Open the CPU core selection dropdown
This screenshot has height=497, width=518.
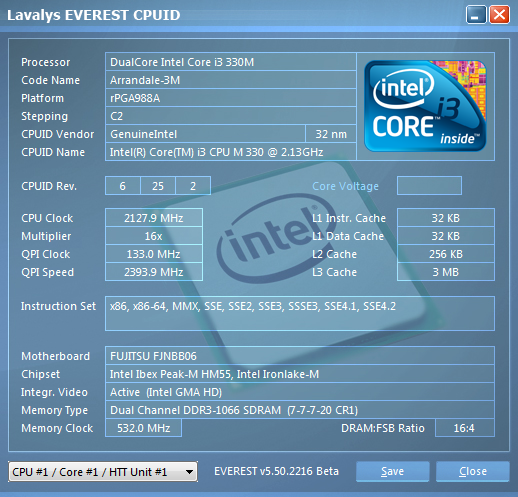point(103,472)
